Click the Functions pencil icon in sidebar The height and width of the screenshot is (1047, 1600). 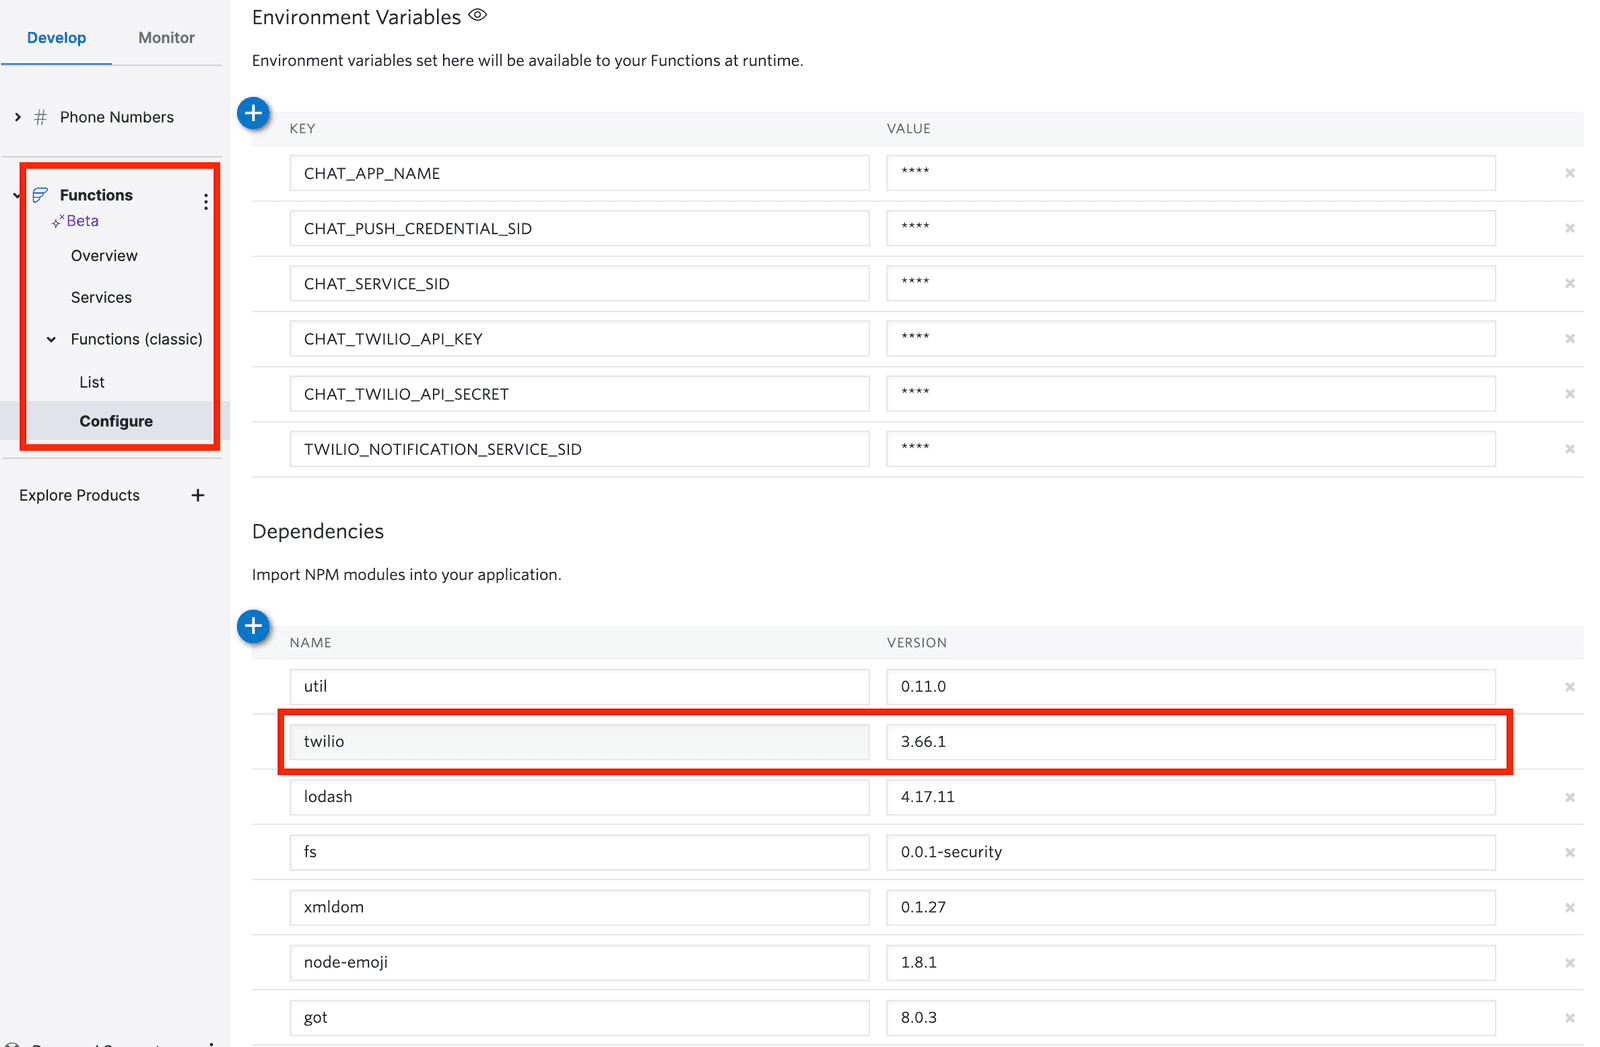point(39,194)
